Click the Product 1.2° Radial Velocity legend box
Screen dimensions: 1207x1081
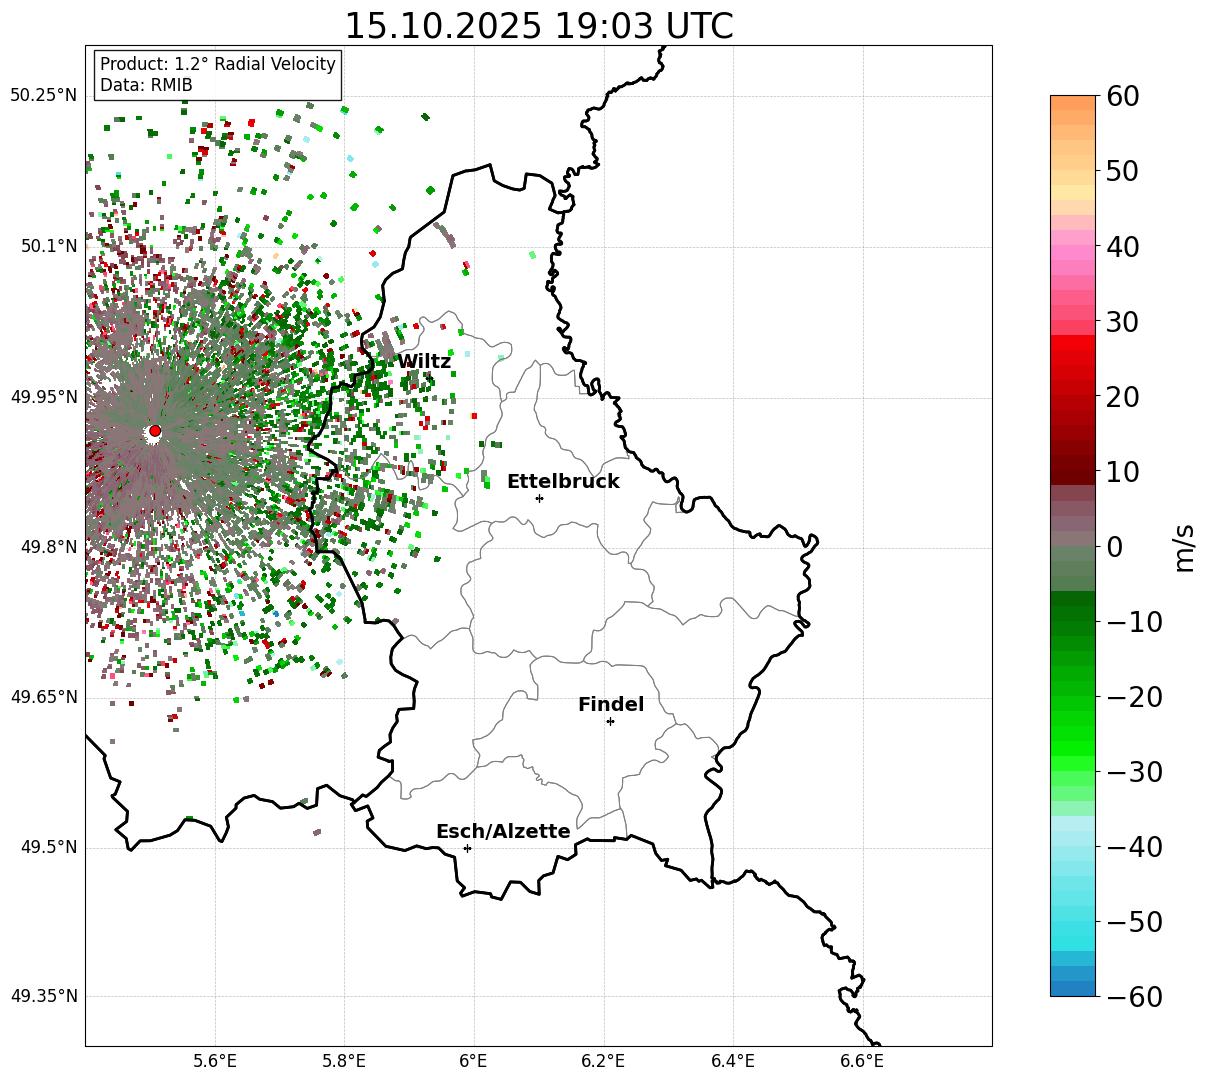click(218, 75)
